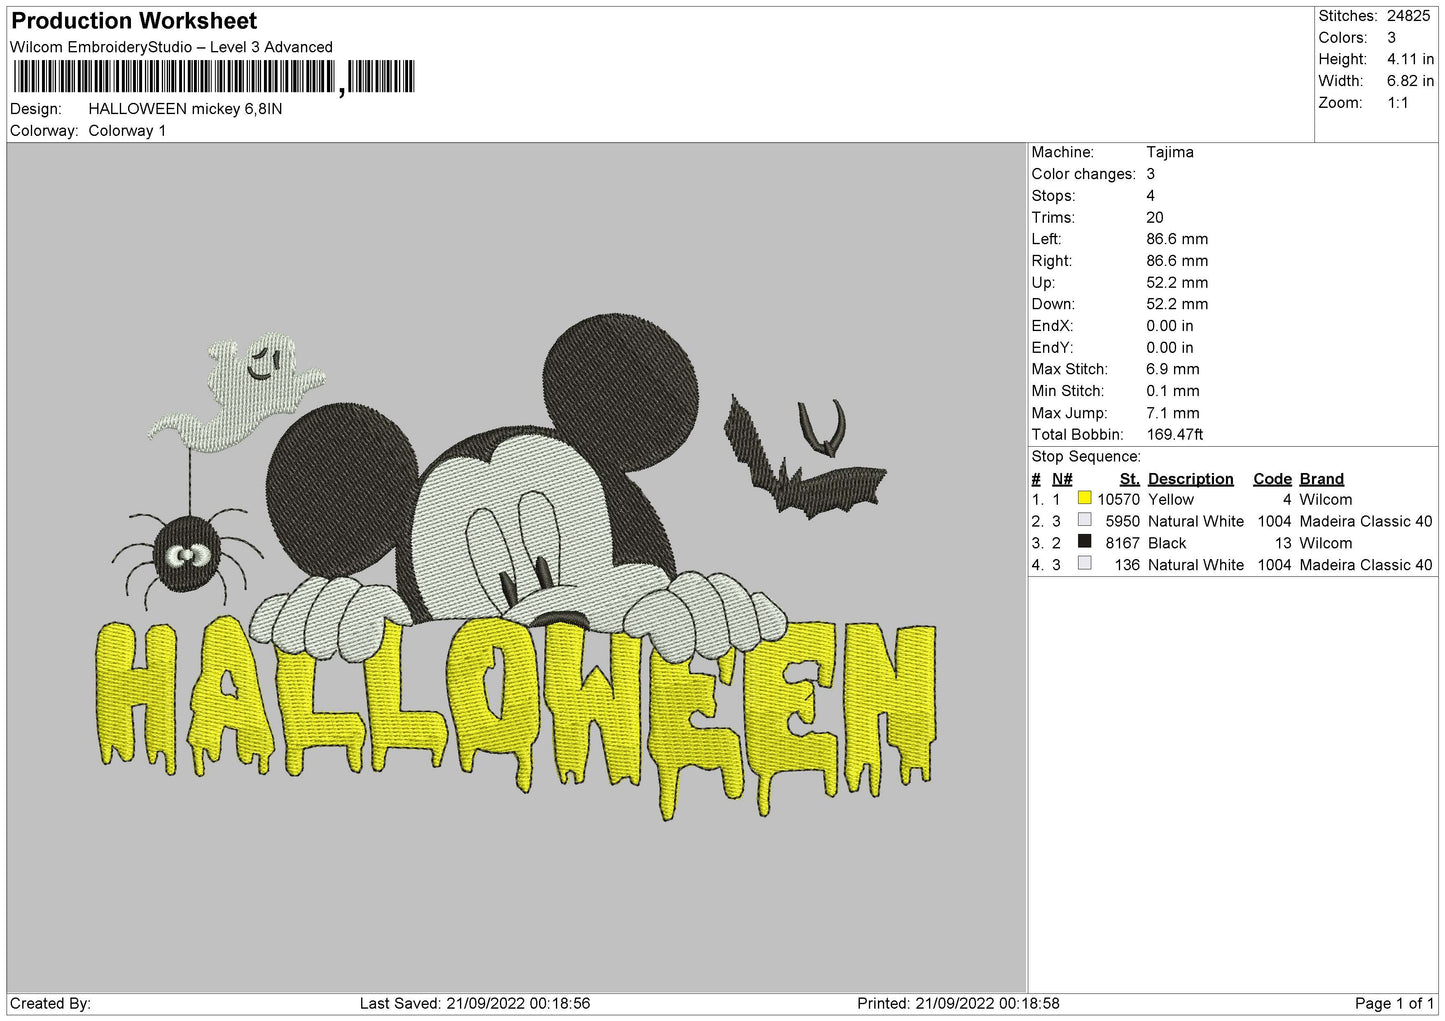Click the yellow thread color swatch
Viewport: 1445px width, 1021px height.
click(x=1084, y=498)
